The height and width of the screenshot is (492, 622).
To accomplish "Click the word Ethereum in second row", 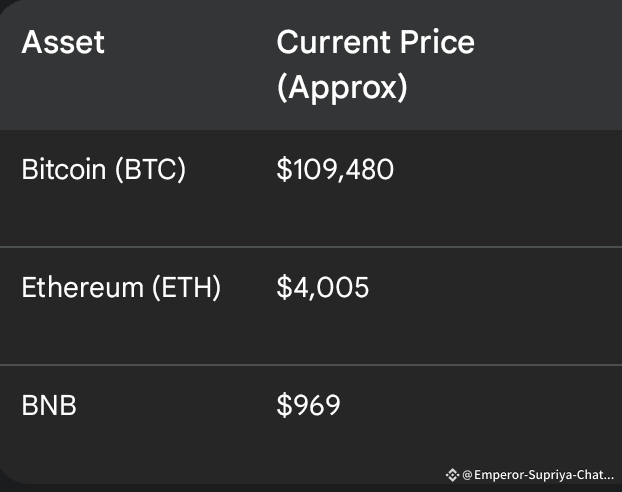I will coord(83,288).
